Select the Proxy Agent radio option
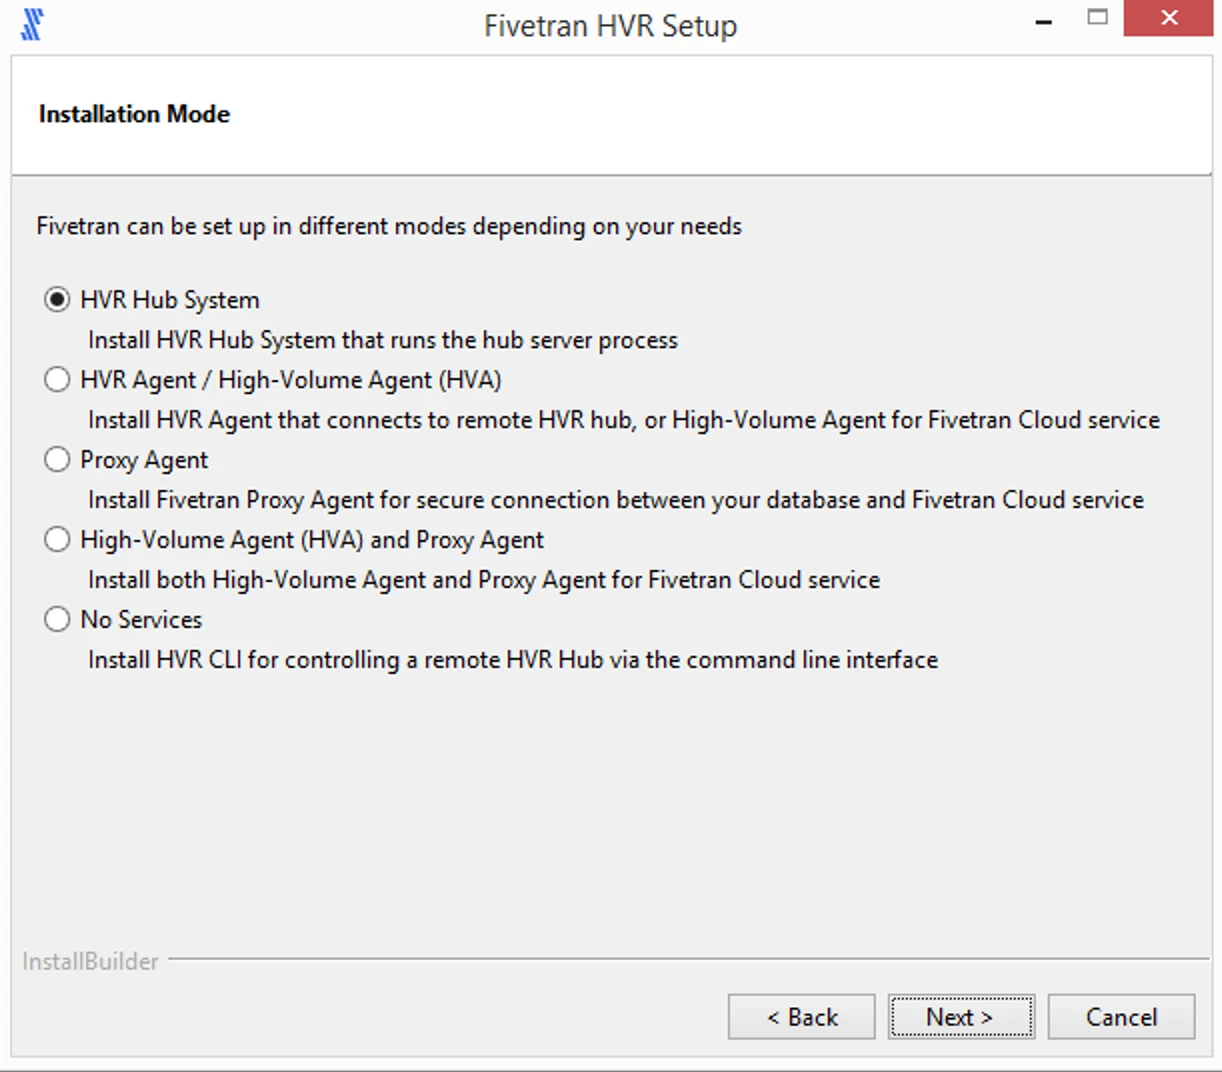The height and width of the screenshot is (1072, 1222). point(57,460)
